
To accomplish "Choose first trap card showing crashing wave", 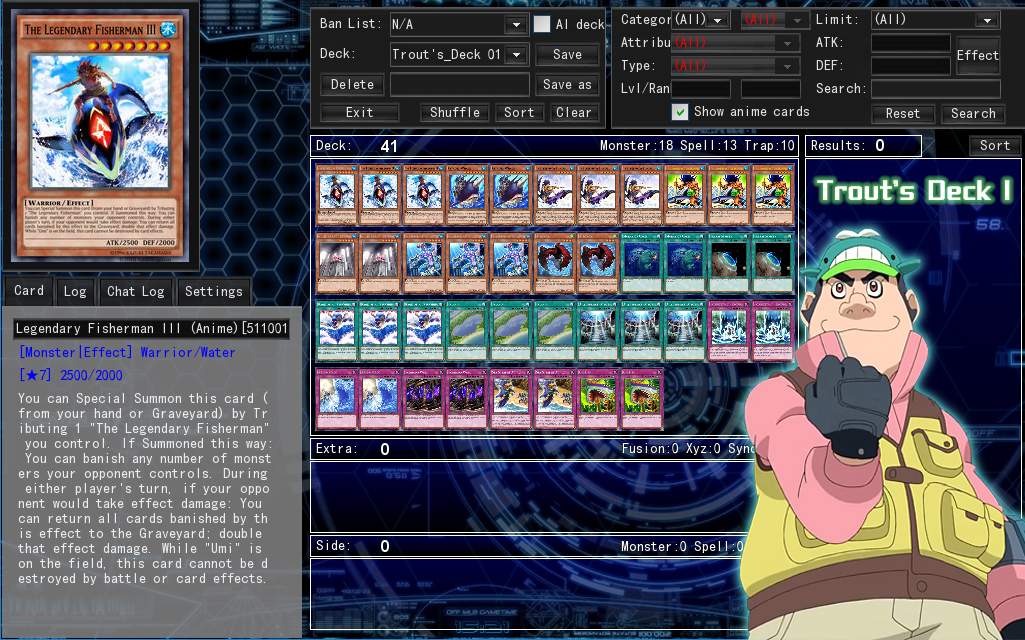I will click(x=336, y=399).
